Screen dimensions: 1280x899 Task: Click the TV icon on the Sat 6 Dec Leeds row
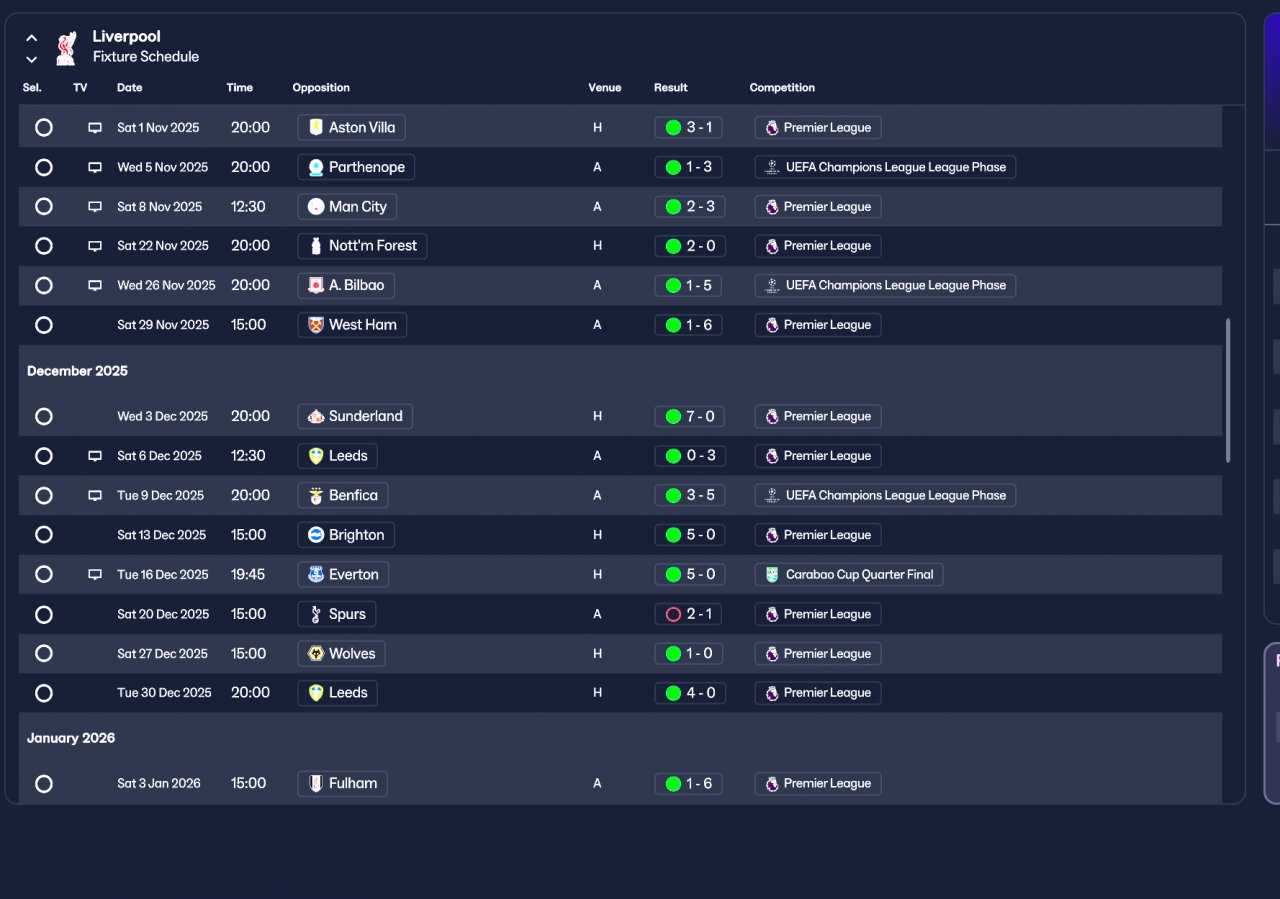tap(95, 456)
